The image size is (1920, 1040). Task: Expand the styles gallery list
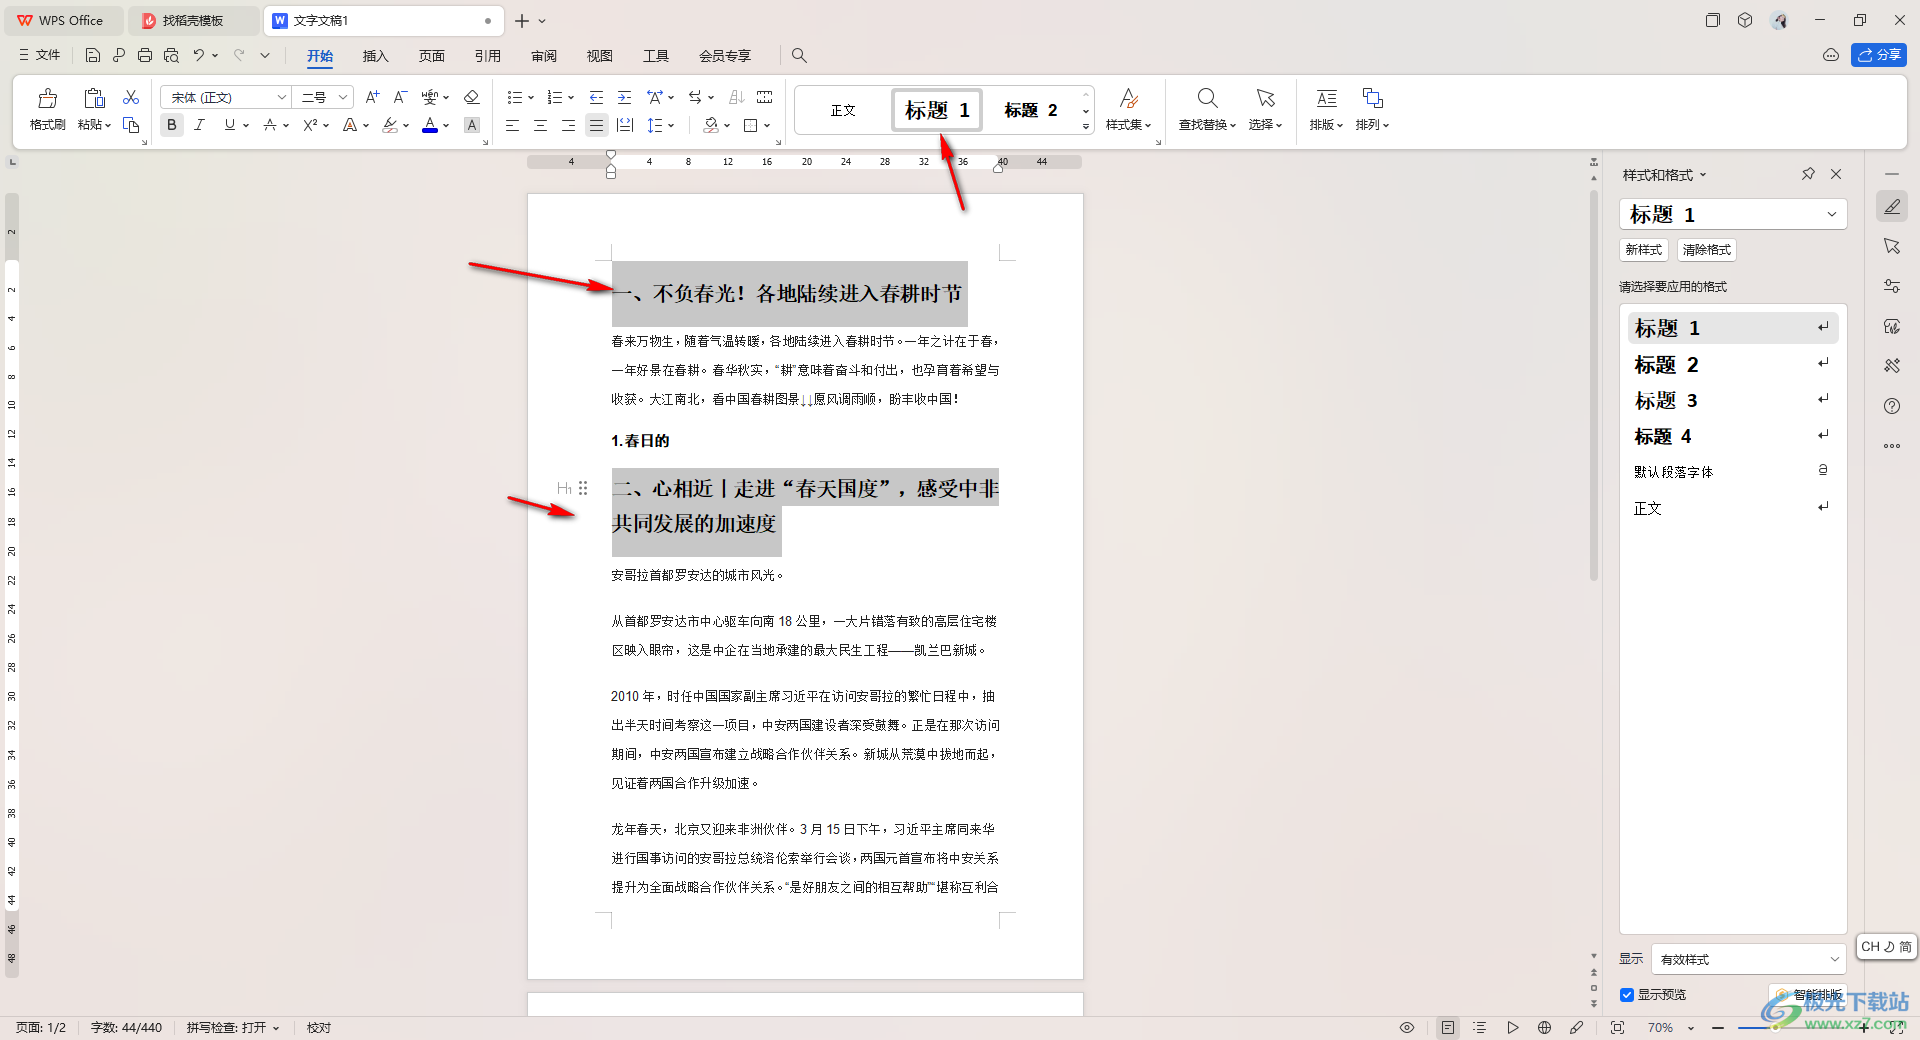[x=1086, y=127]
